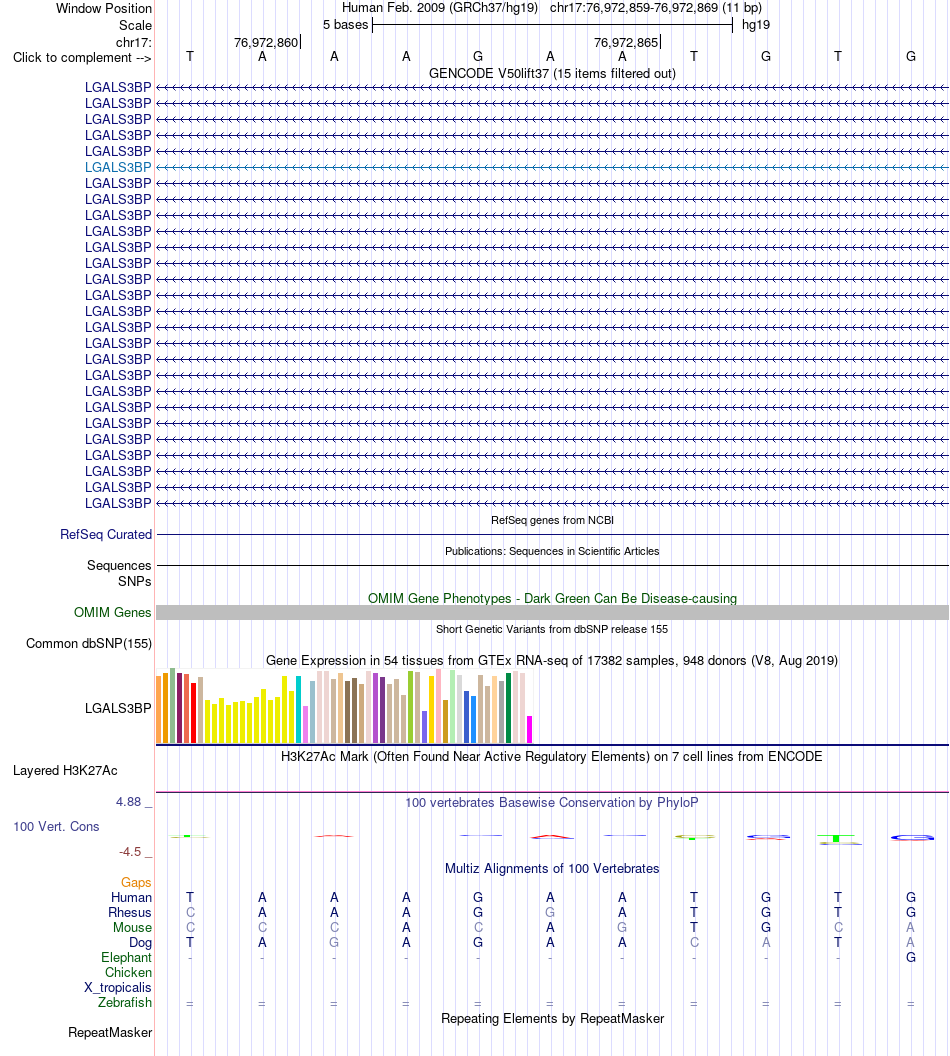This screenshot has width=950, height=1056.
Task: Select the Human alignment row label
Action: (131, 897)
